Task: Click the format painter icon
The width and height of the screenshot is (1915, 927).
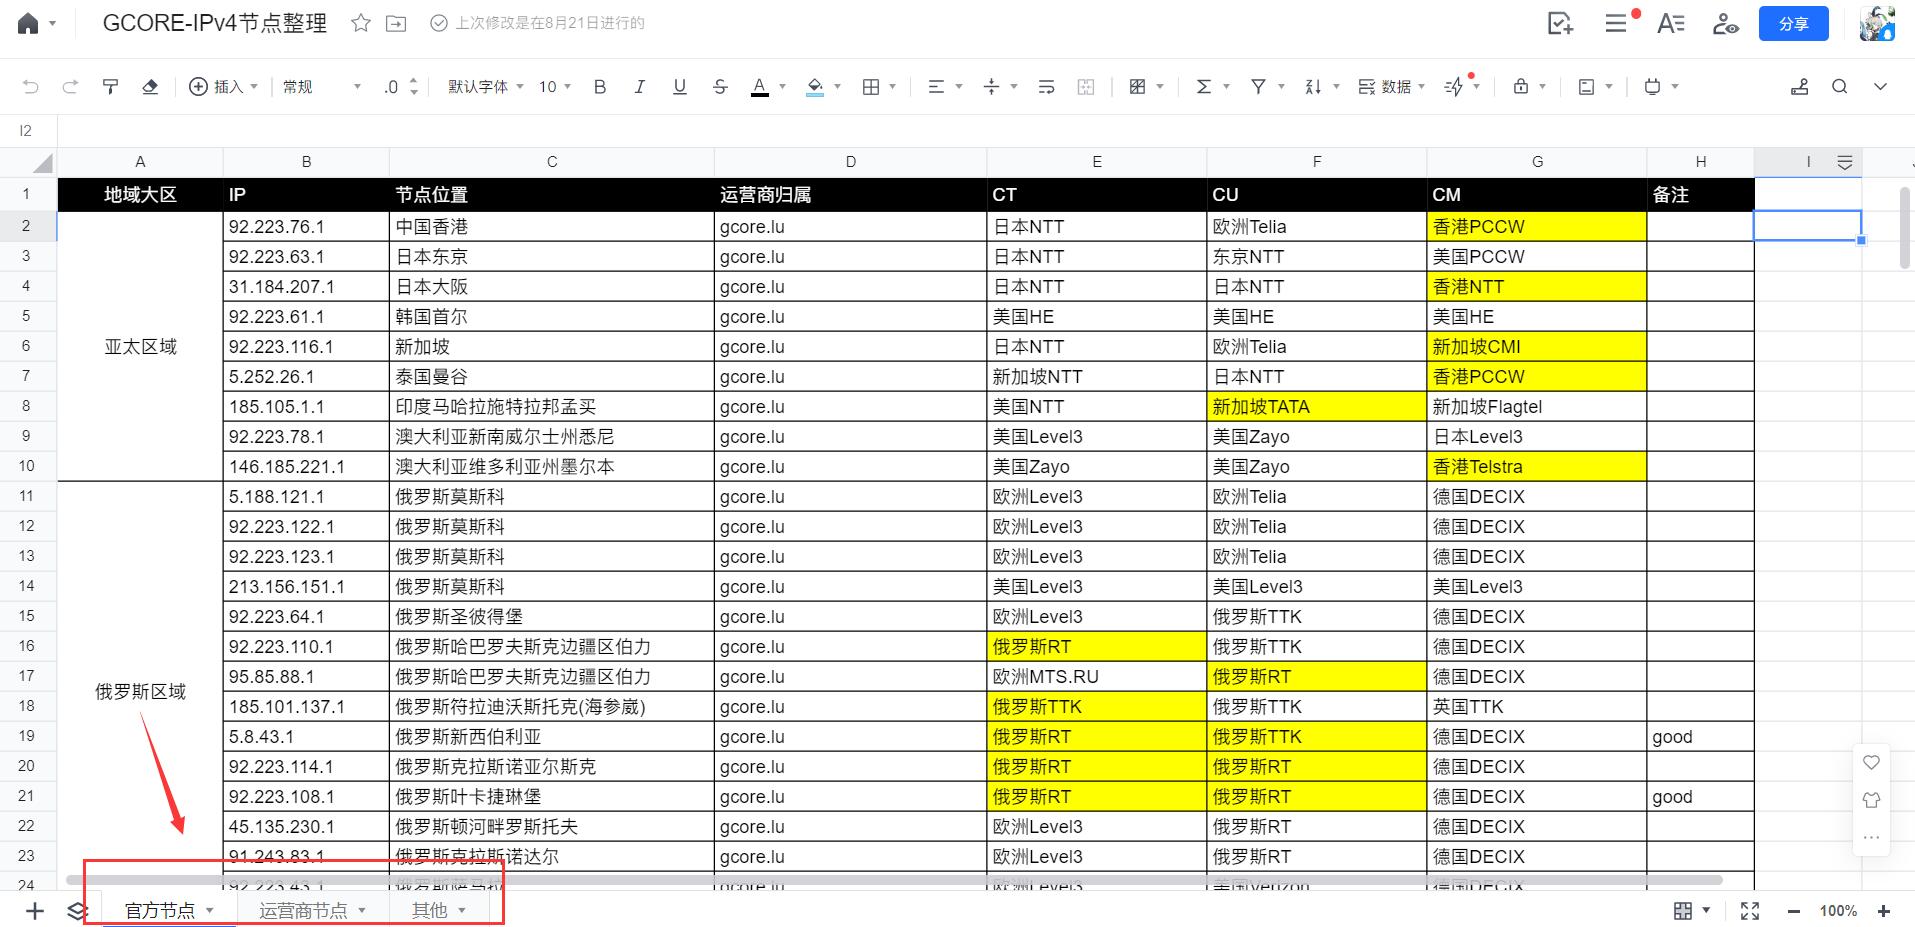Action: (x=111, y=87)
